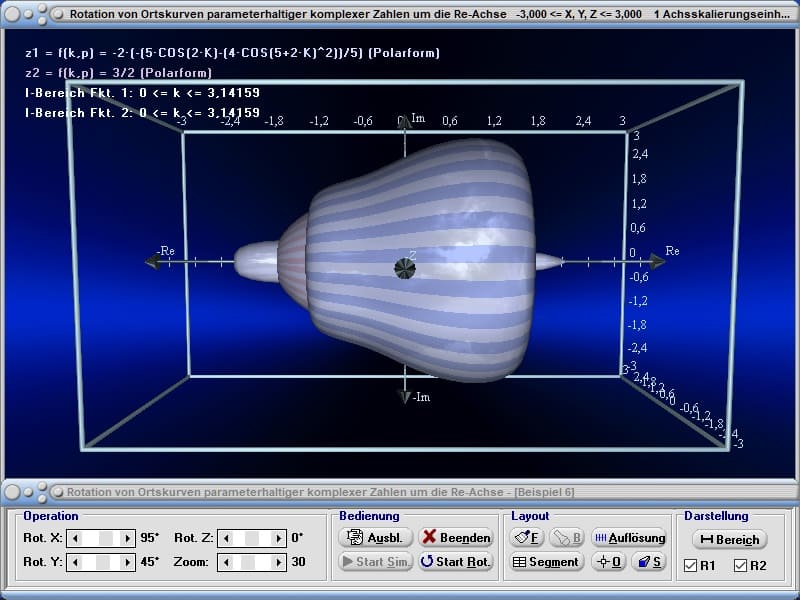Click the Im axis label at top
This screenshot has width=800, height=600.
[x=418, y=118]
